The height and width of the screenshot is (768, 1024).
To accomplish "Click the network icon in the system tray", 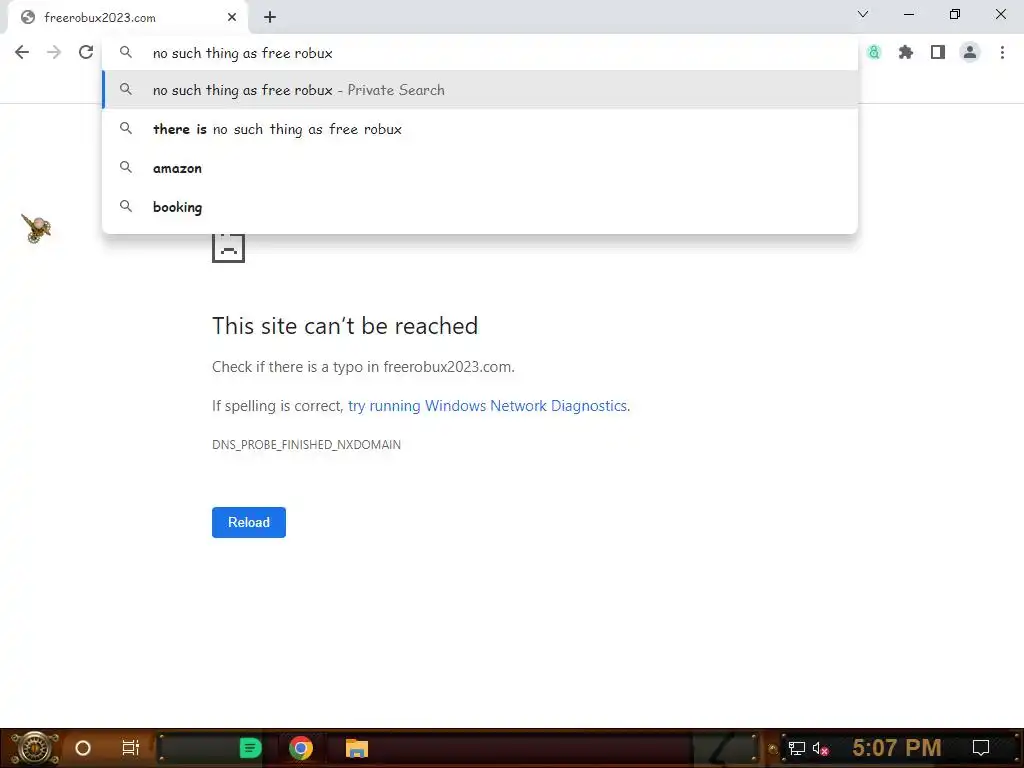I will [x=797, y=748].
